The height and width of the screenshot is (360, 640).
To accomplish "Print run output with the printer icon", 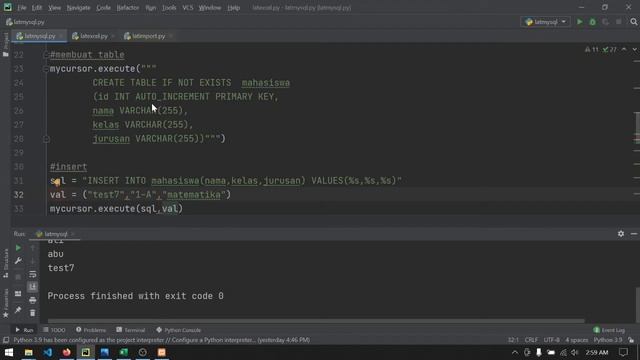I will (x=33, y=300).
